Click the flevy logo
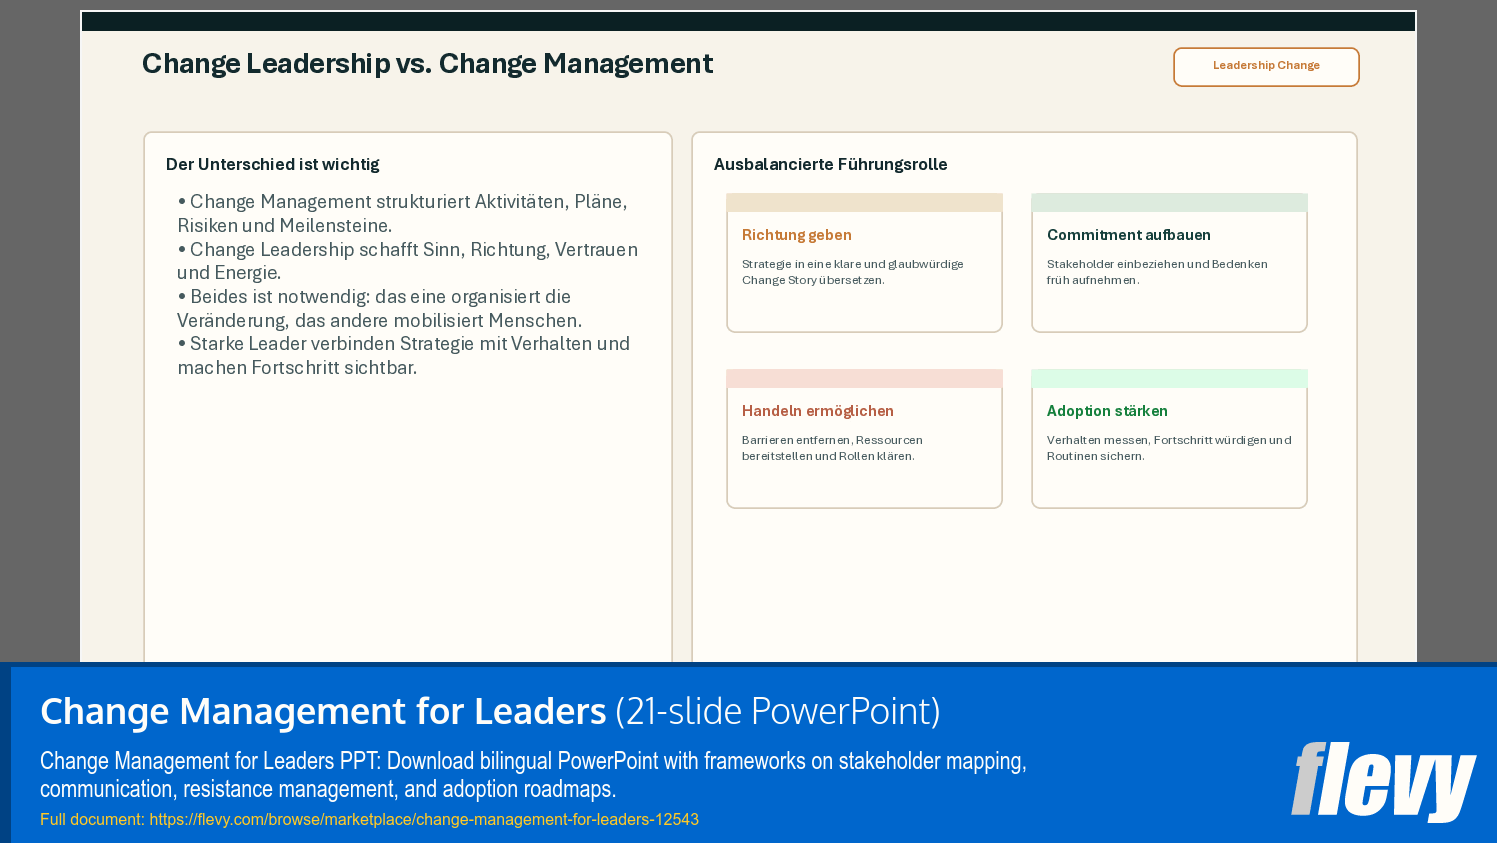Image resolution: width=1497 pixels, height=843 pixels. (x=1383, y=781)
